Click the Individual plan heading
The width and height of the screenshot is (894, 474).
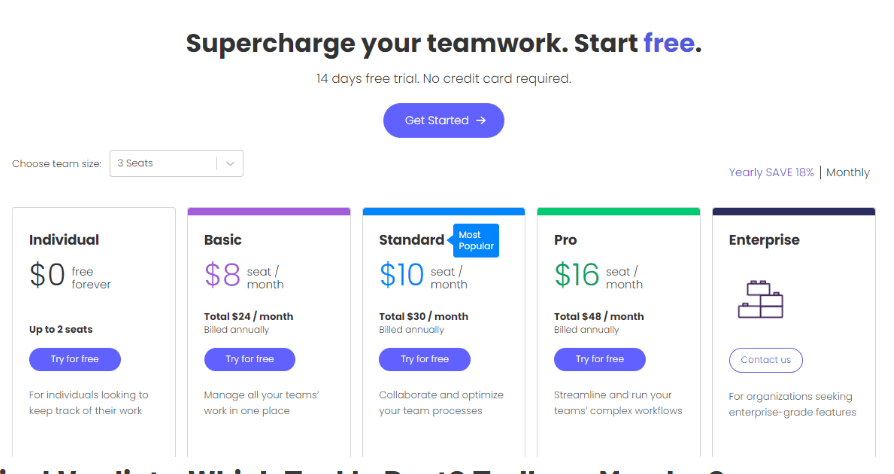coord(64,240)
